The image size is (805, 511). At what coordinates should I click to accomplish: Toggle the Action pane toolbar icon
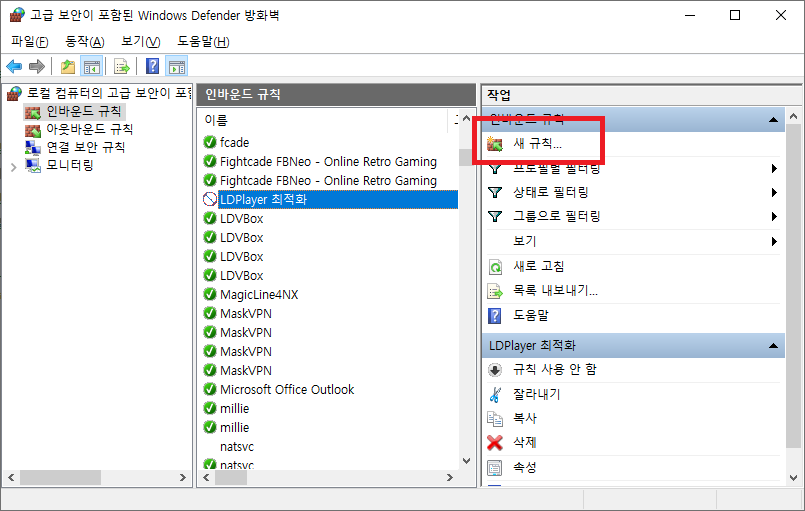[x=177, y=66]
